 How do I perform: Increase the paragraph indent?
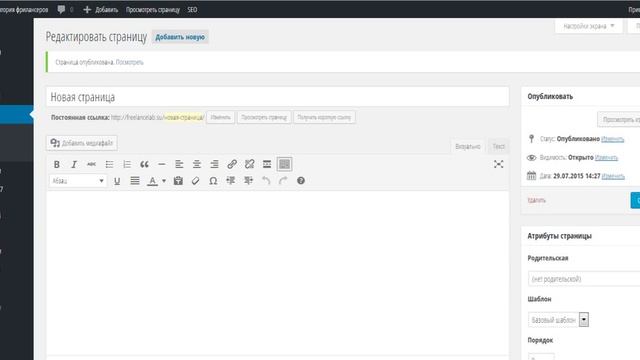248,181
